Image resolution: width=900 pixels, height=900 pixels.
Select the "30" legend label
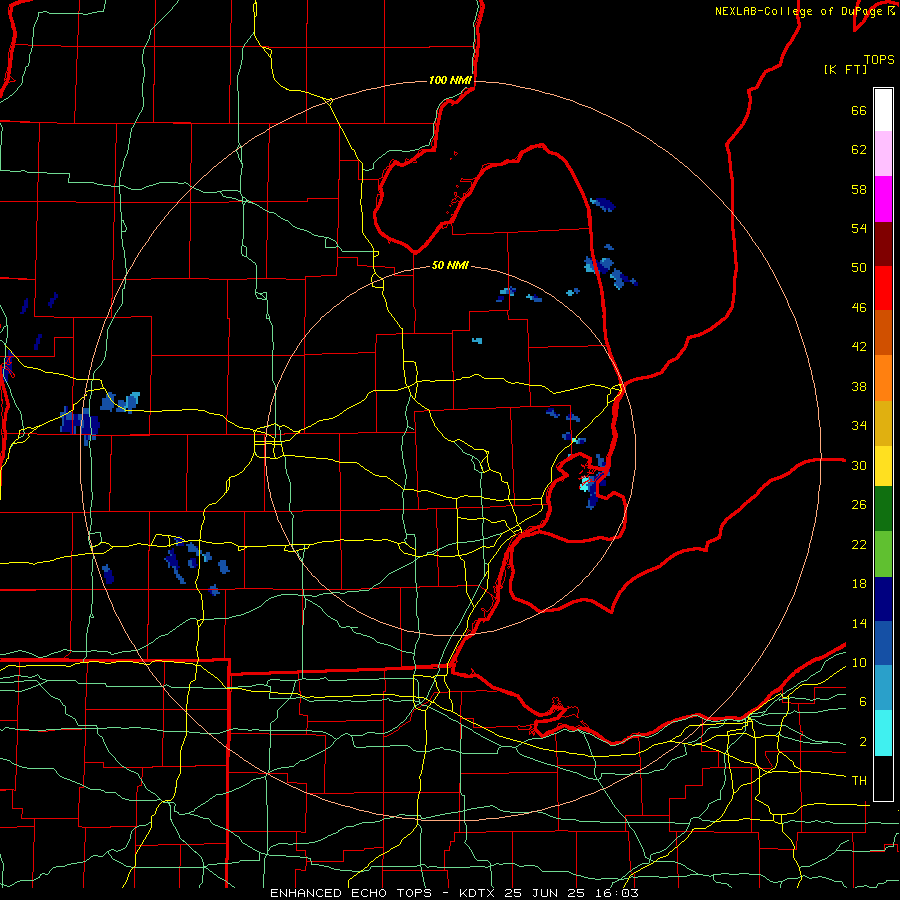click(x=859, y=465)
